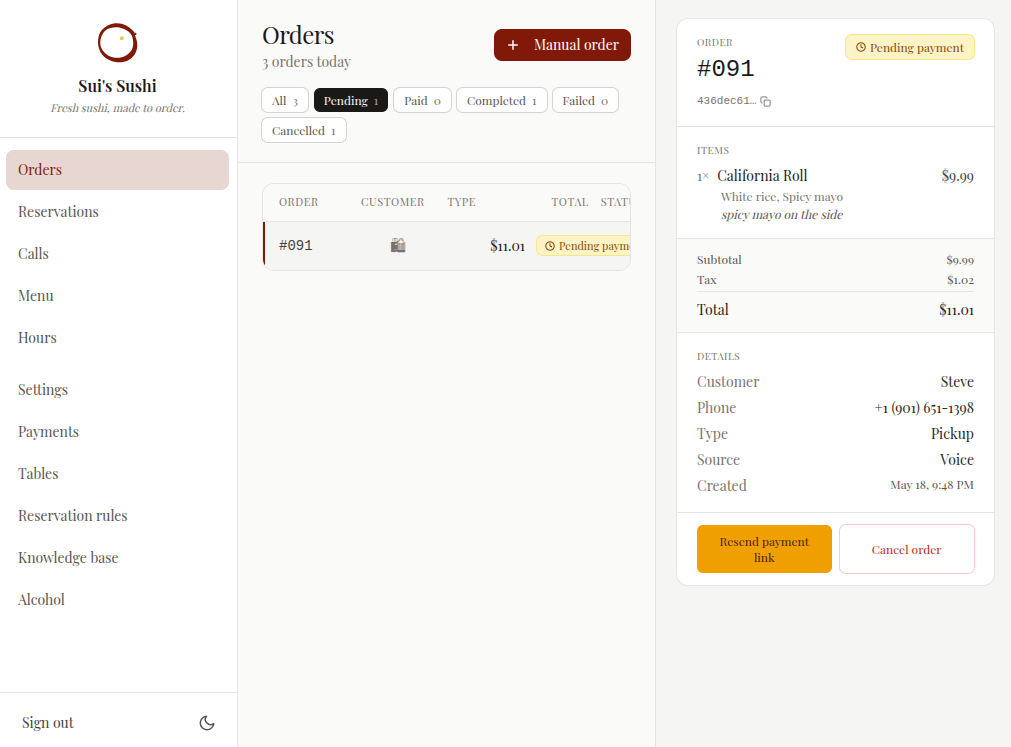Go to Alcohol settings
Viewport: 1011px width, 747px height.
[117, 599]
